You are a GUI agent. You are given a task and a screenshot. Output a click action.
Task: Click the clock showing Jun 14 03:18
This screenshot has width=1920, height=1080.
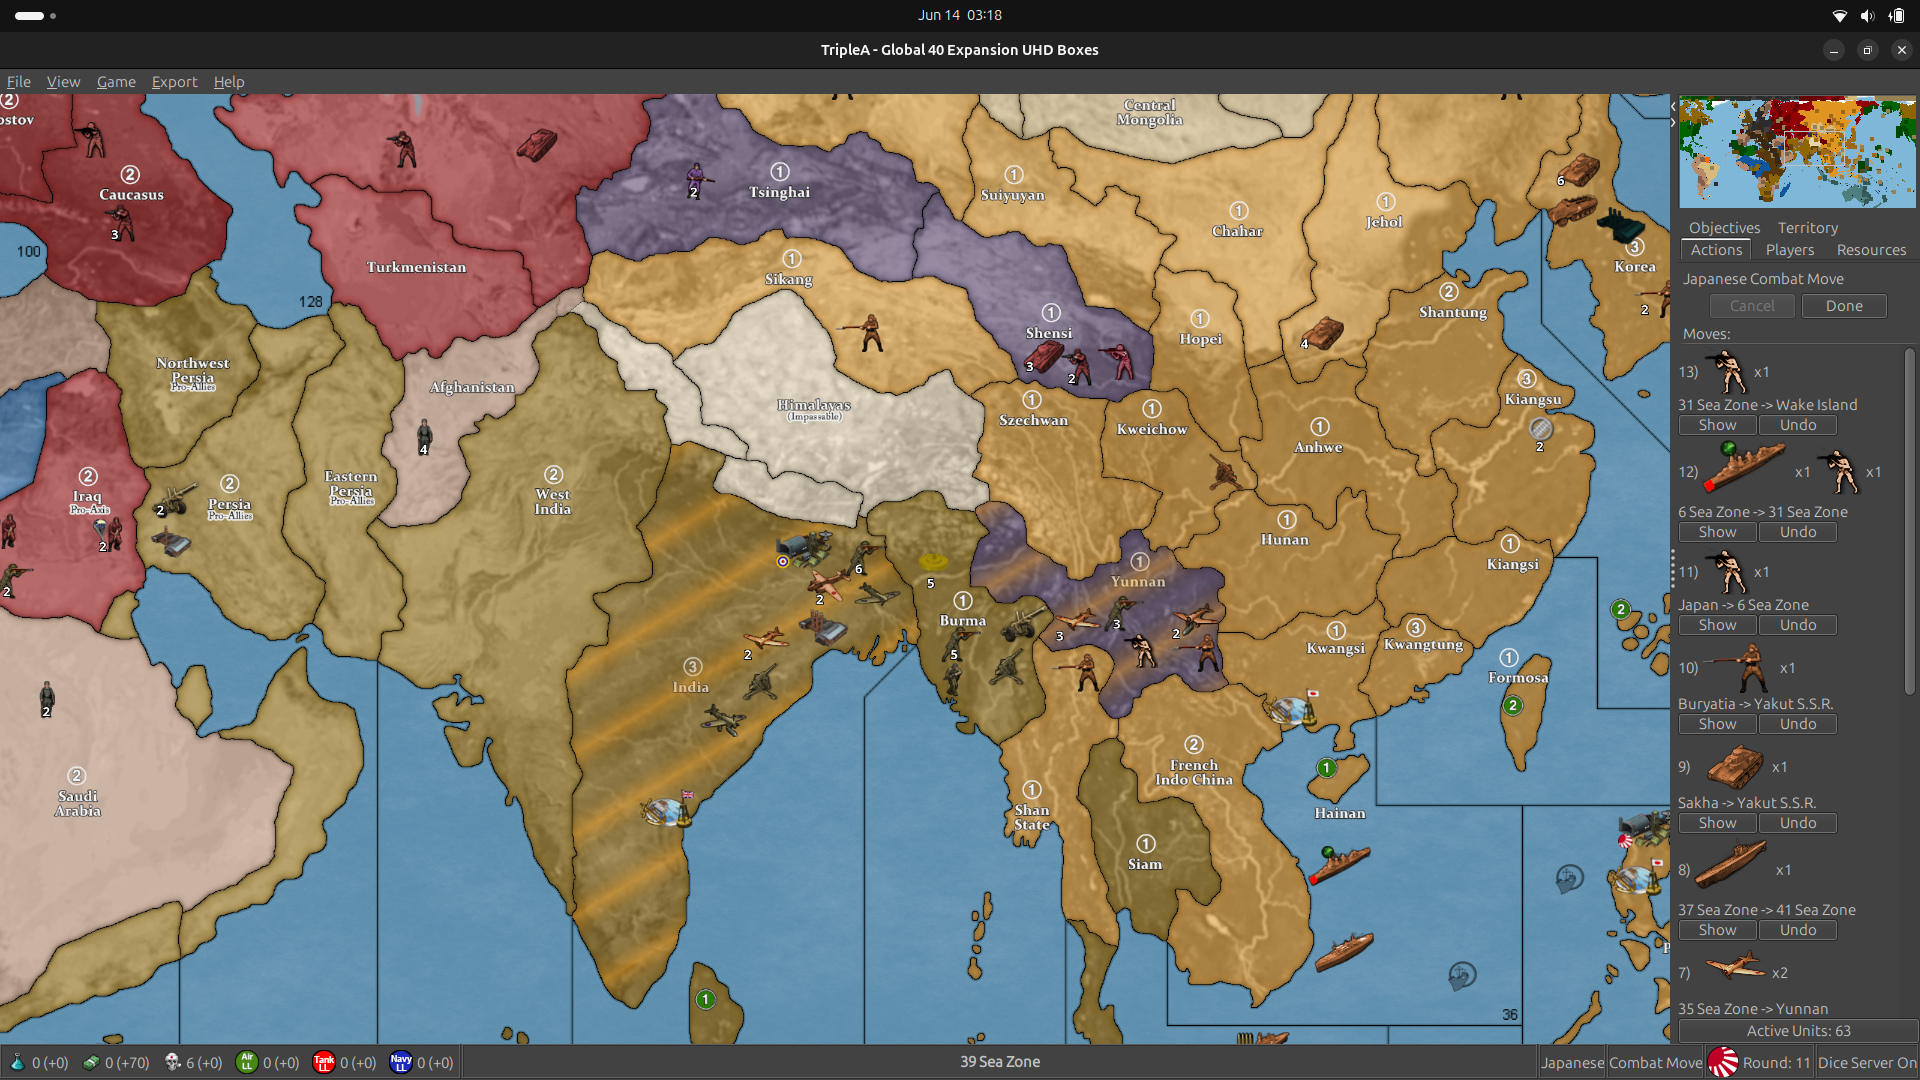960,15
